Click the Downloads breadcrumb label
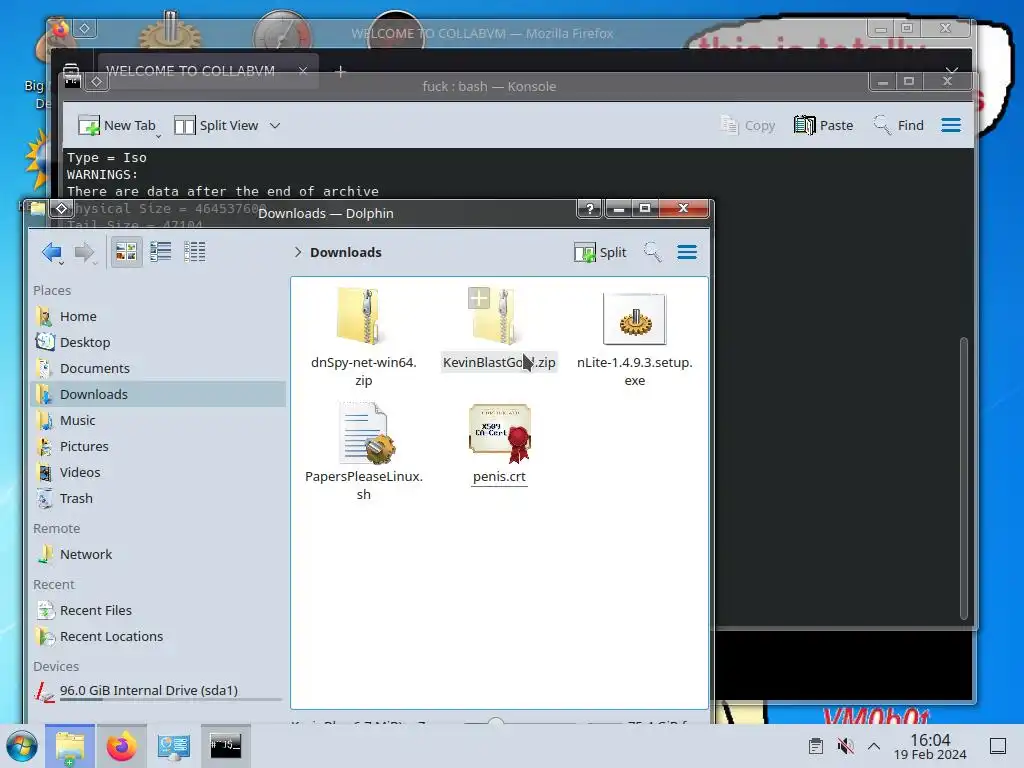Viewport: 1024px width, 768px height. [345, 252]
